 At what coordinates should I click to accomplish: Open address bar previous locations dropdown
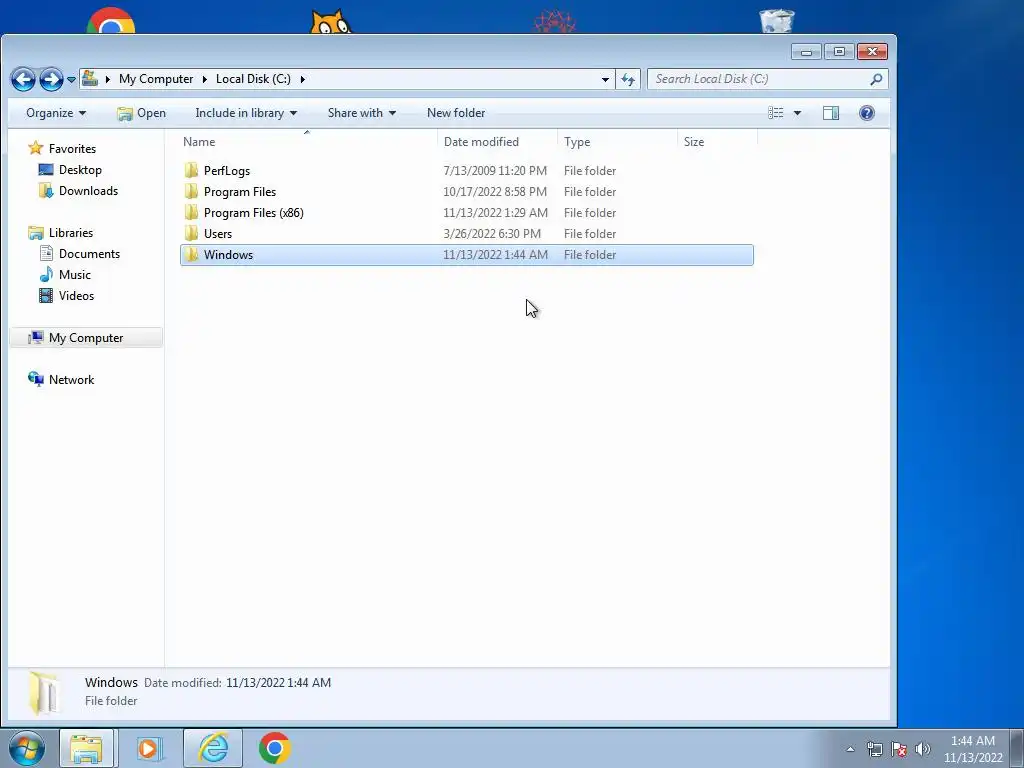click(x=605, y=79)
